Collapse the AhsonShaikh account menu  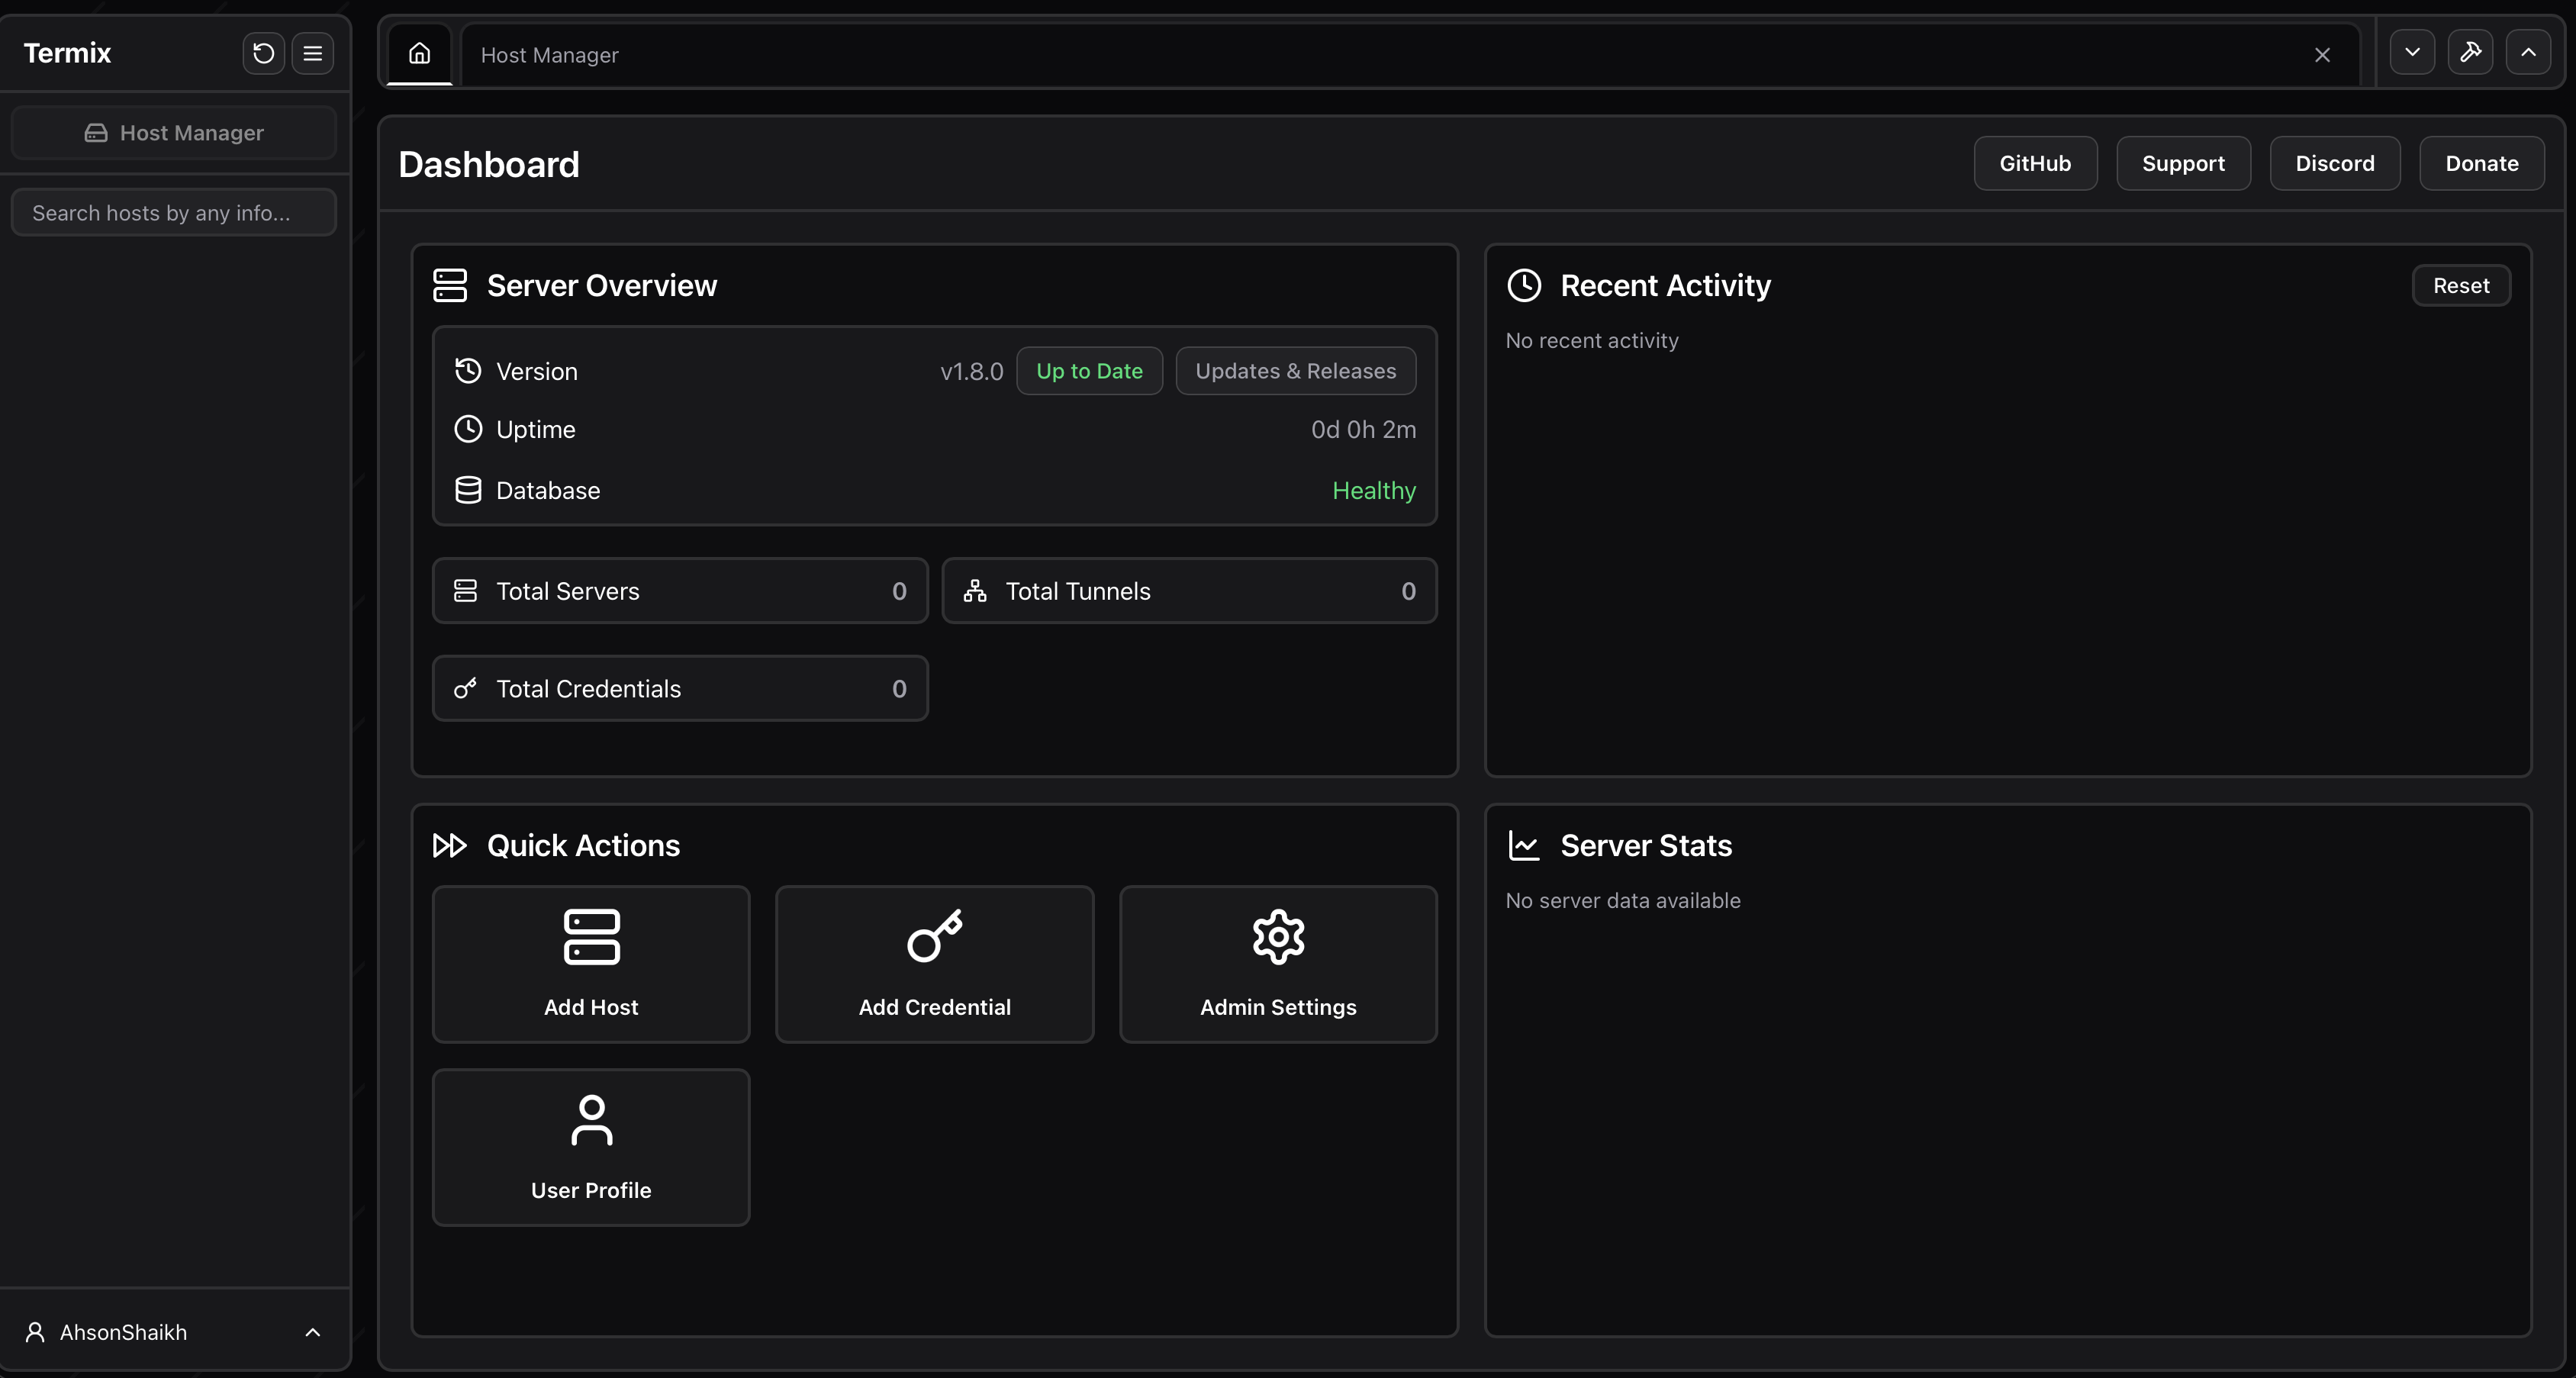(311, 1331)
